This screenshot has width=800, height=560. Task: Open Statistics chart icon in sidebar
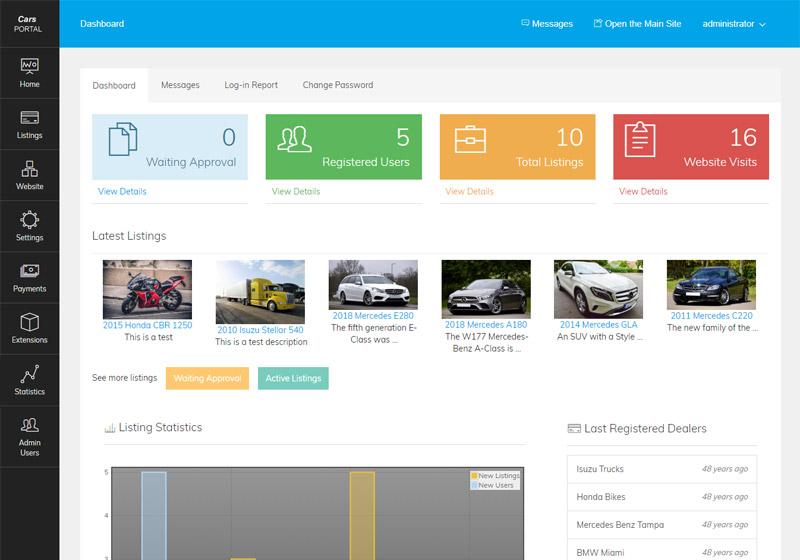[x=29, y=374]
